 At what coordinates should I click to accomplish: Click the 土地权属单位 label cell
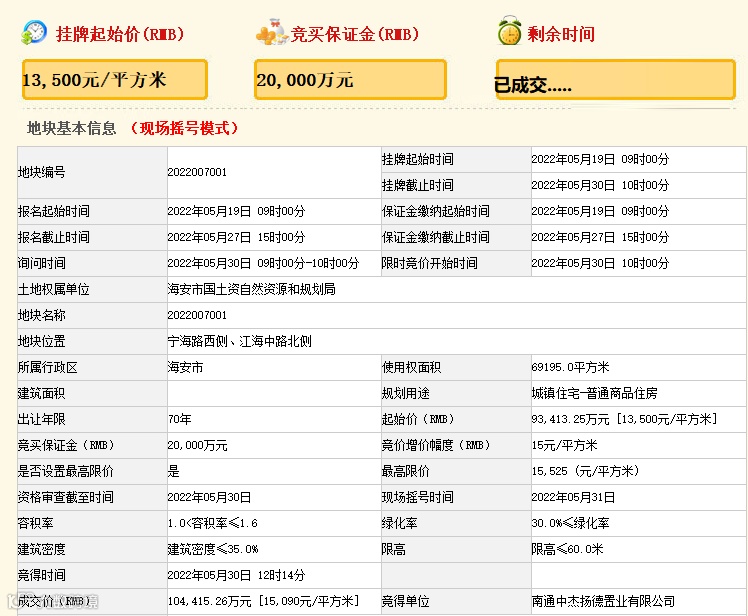tap(92, 289)
